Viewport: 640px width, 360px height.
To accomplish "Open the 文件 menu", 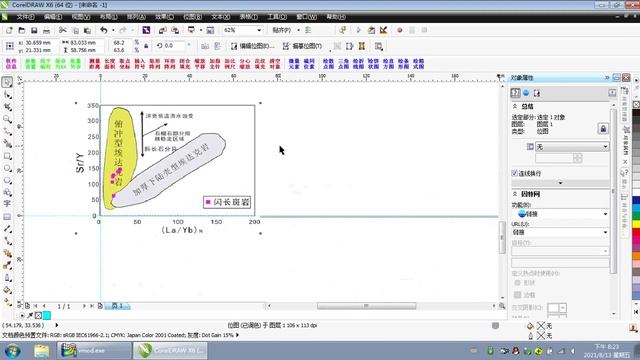I will [25, 17].
